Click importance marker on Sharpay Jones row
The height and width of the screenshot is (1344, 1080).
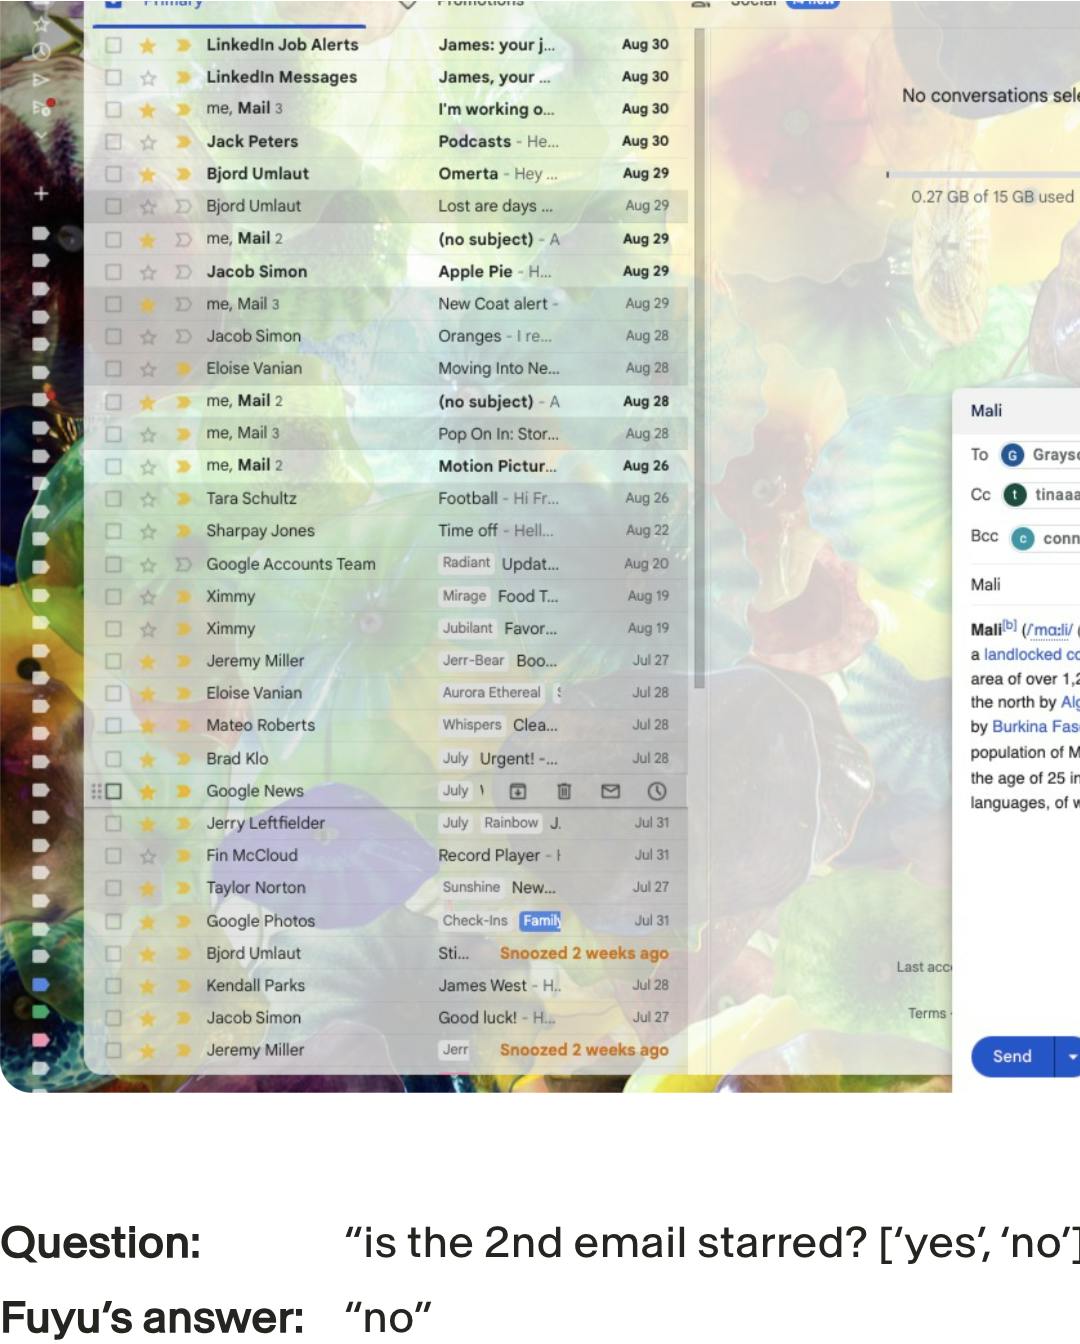coord(183,531)
